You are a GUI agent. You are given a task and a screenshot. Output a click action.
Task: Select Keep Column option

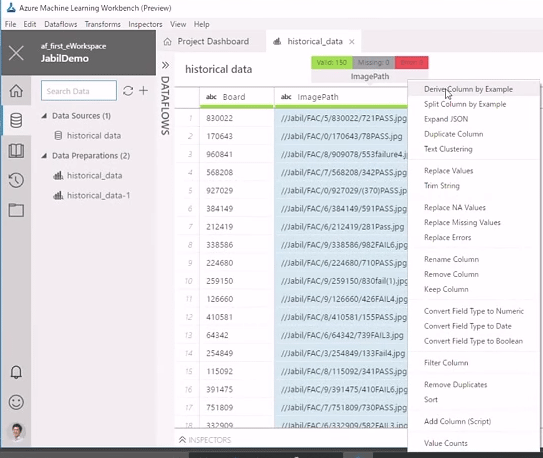pos(446,289)
